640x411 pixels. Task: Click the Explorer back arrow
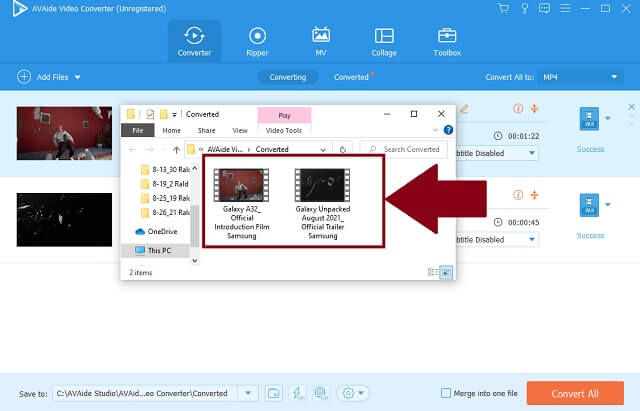(x=132, y=149)
